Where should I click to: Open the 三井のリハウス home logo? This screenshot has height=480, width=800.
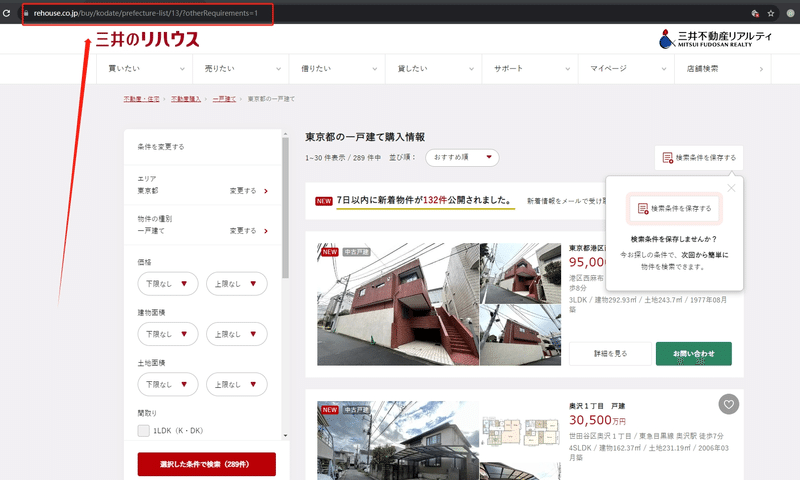pos(147,39)
